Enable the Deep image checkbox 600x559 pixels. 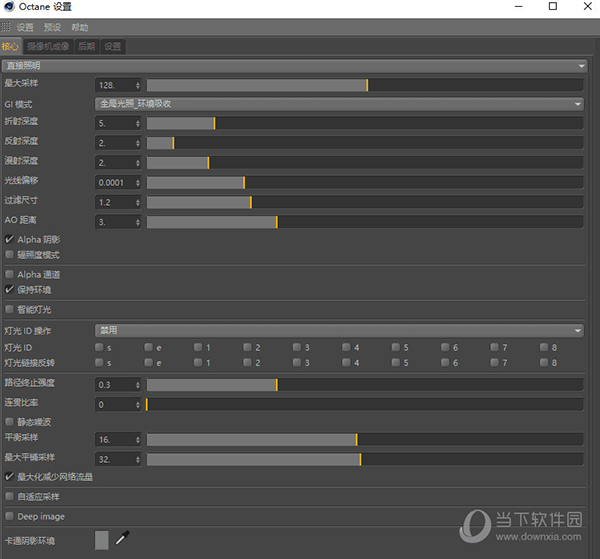click(10, 516)
